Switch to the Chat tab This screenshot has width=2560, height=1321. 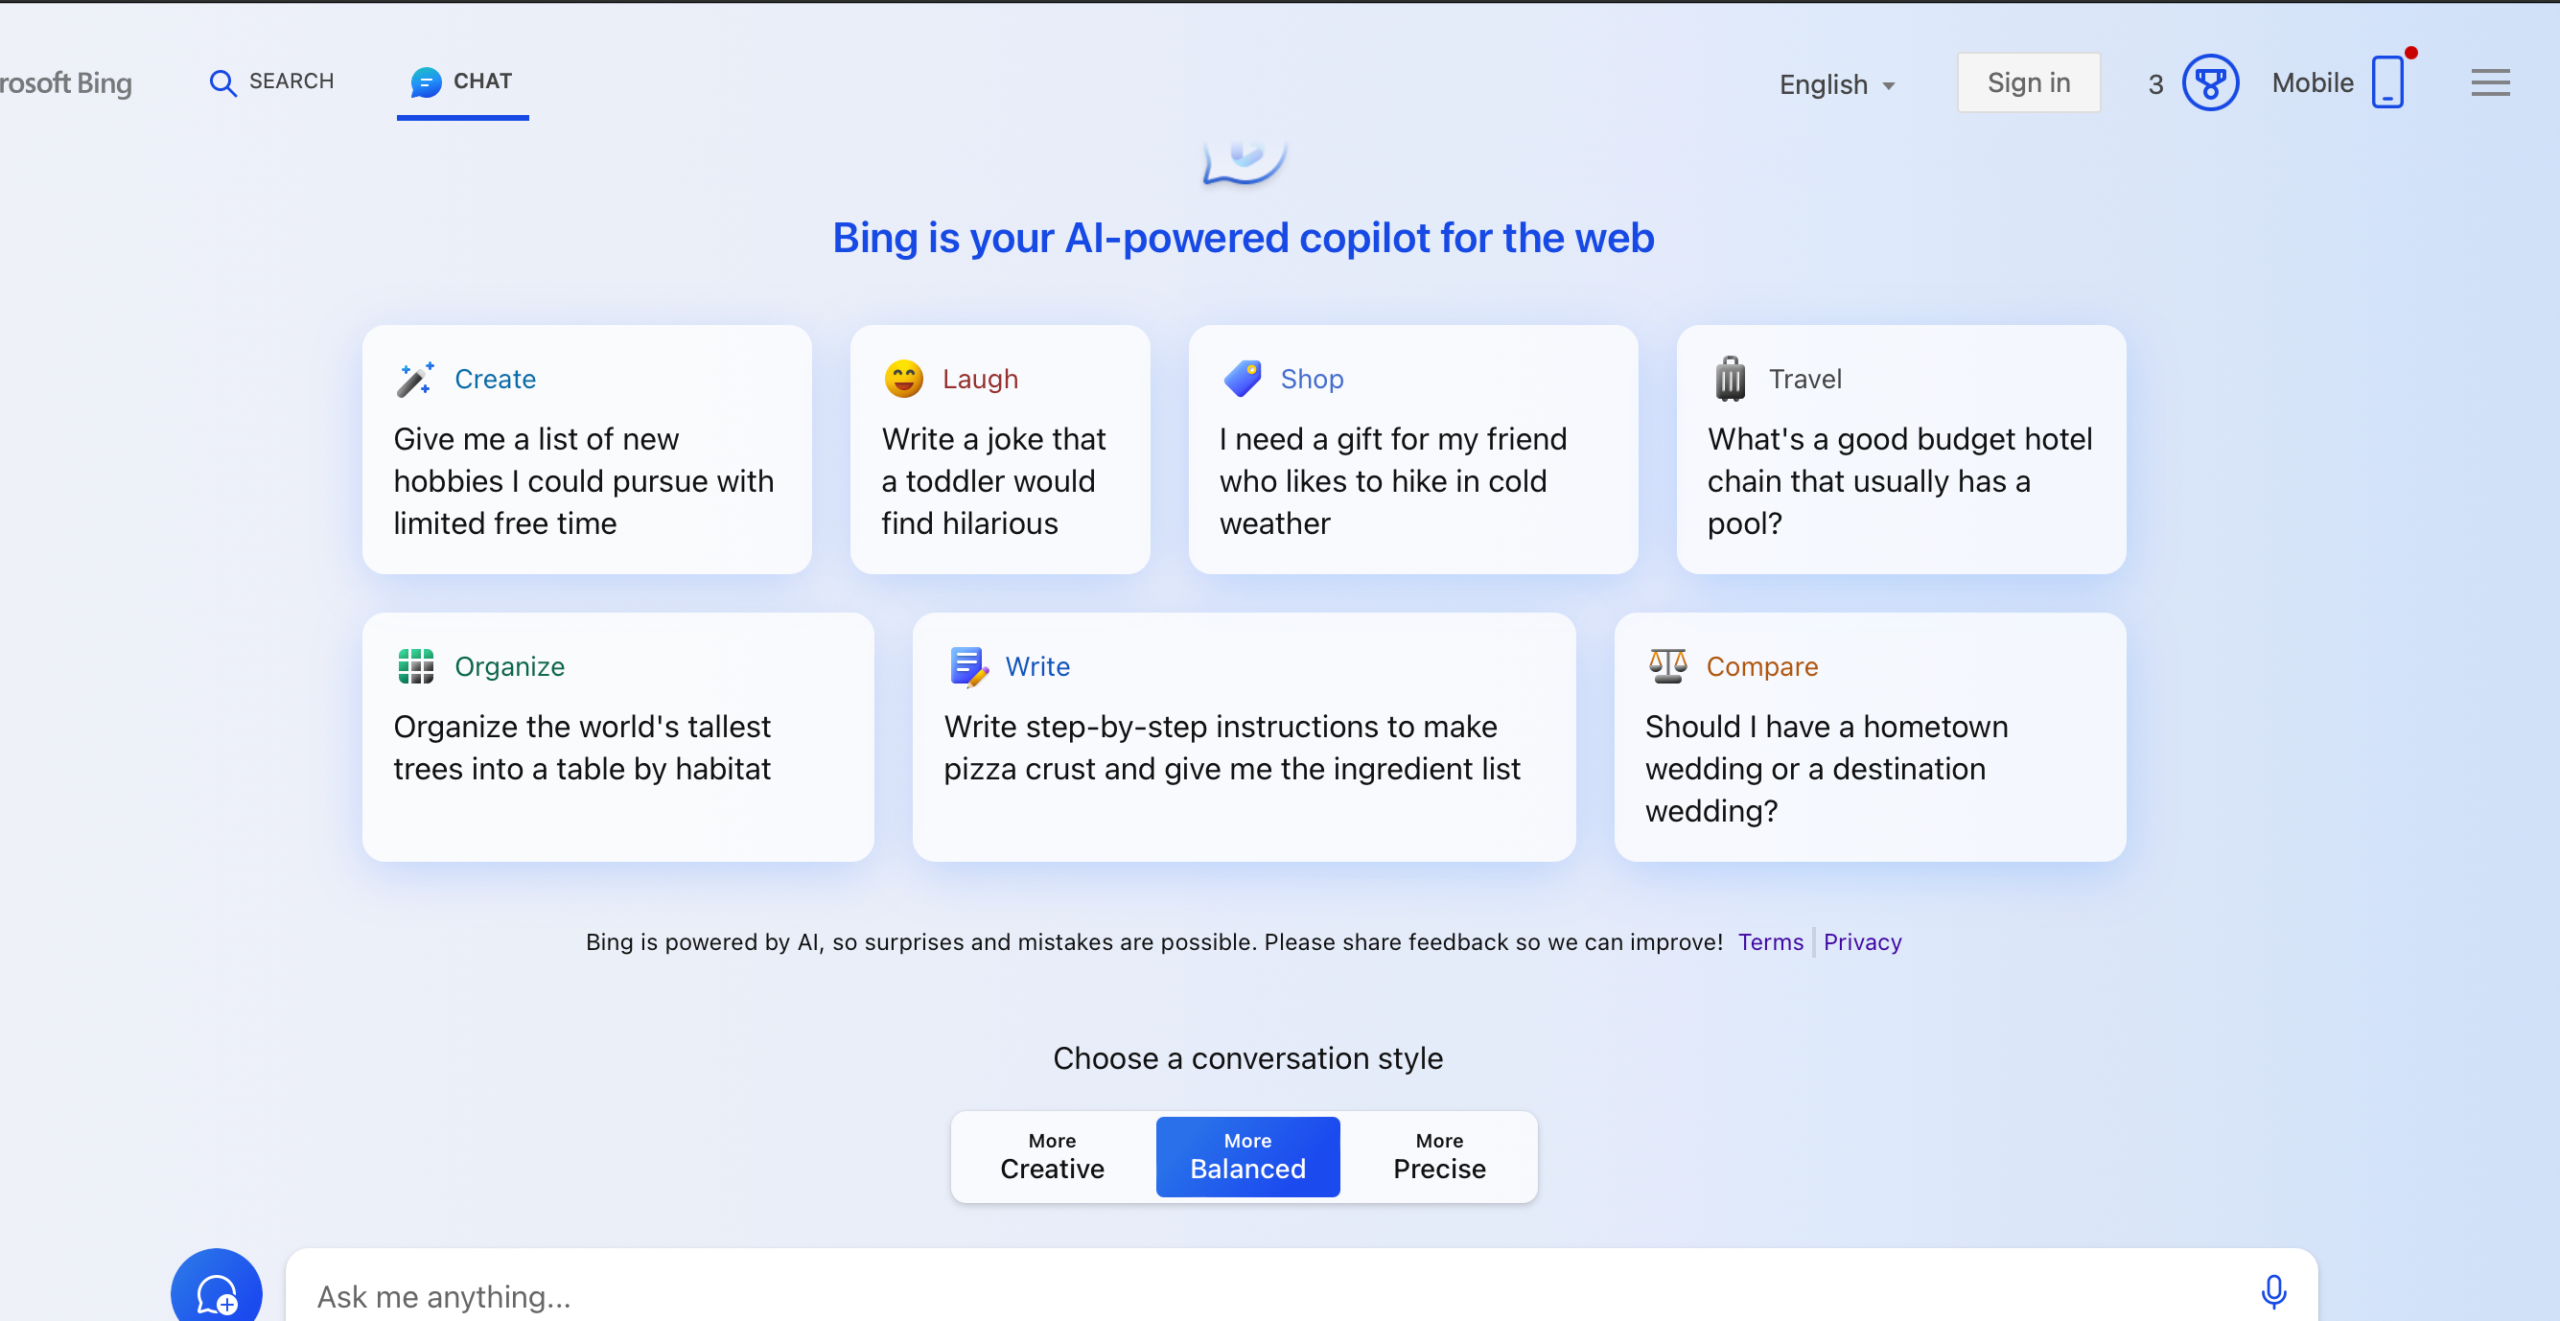point(462,82)
